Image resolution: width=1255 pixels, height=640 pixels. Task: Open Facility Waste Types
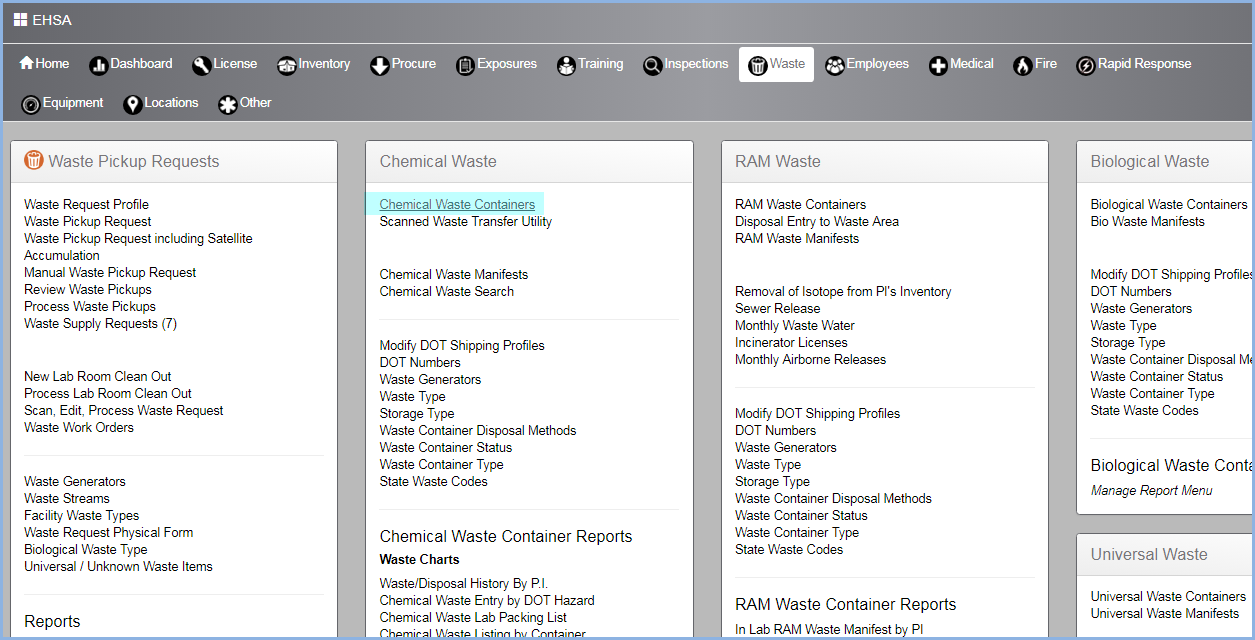pos(82,516)
